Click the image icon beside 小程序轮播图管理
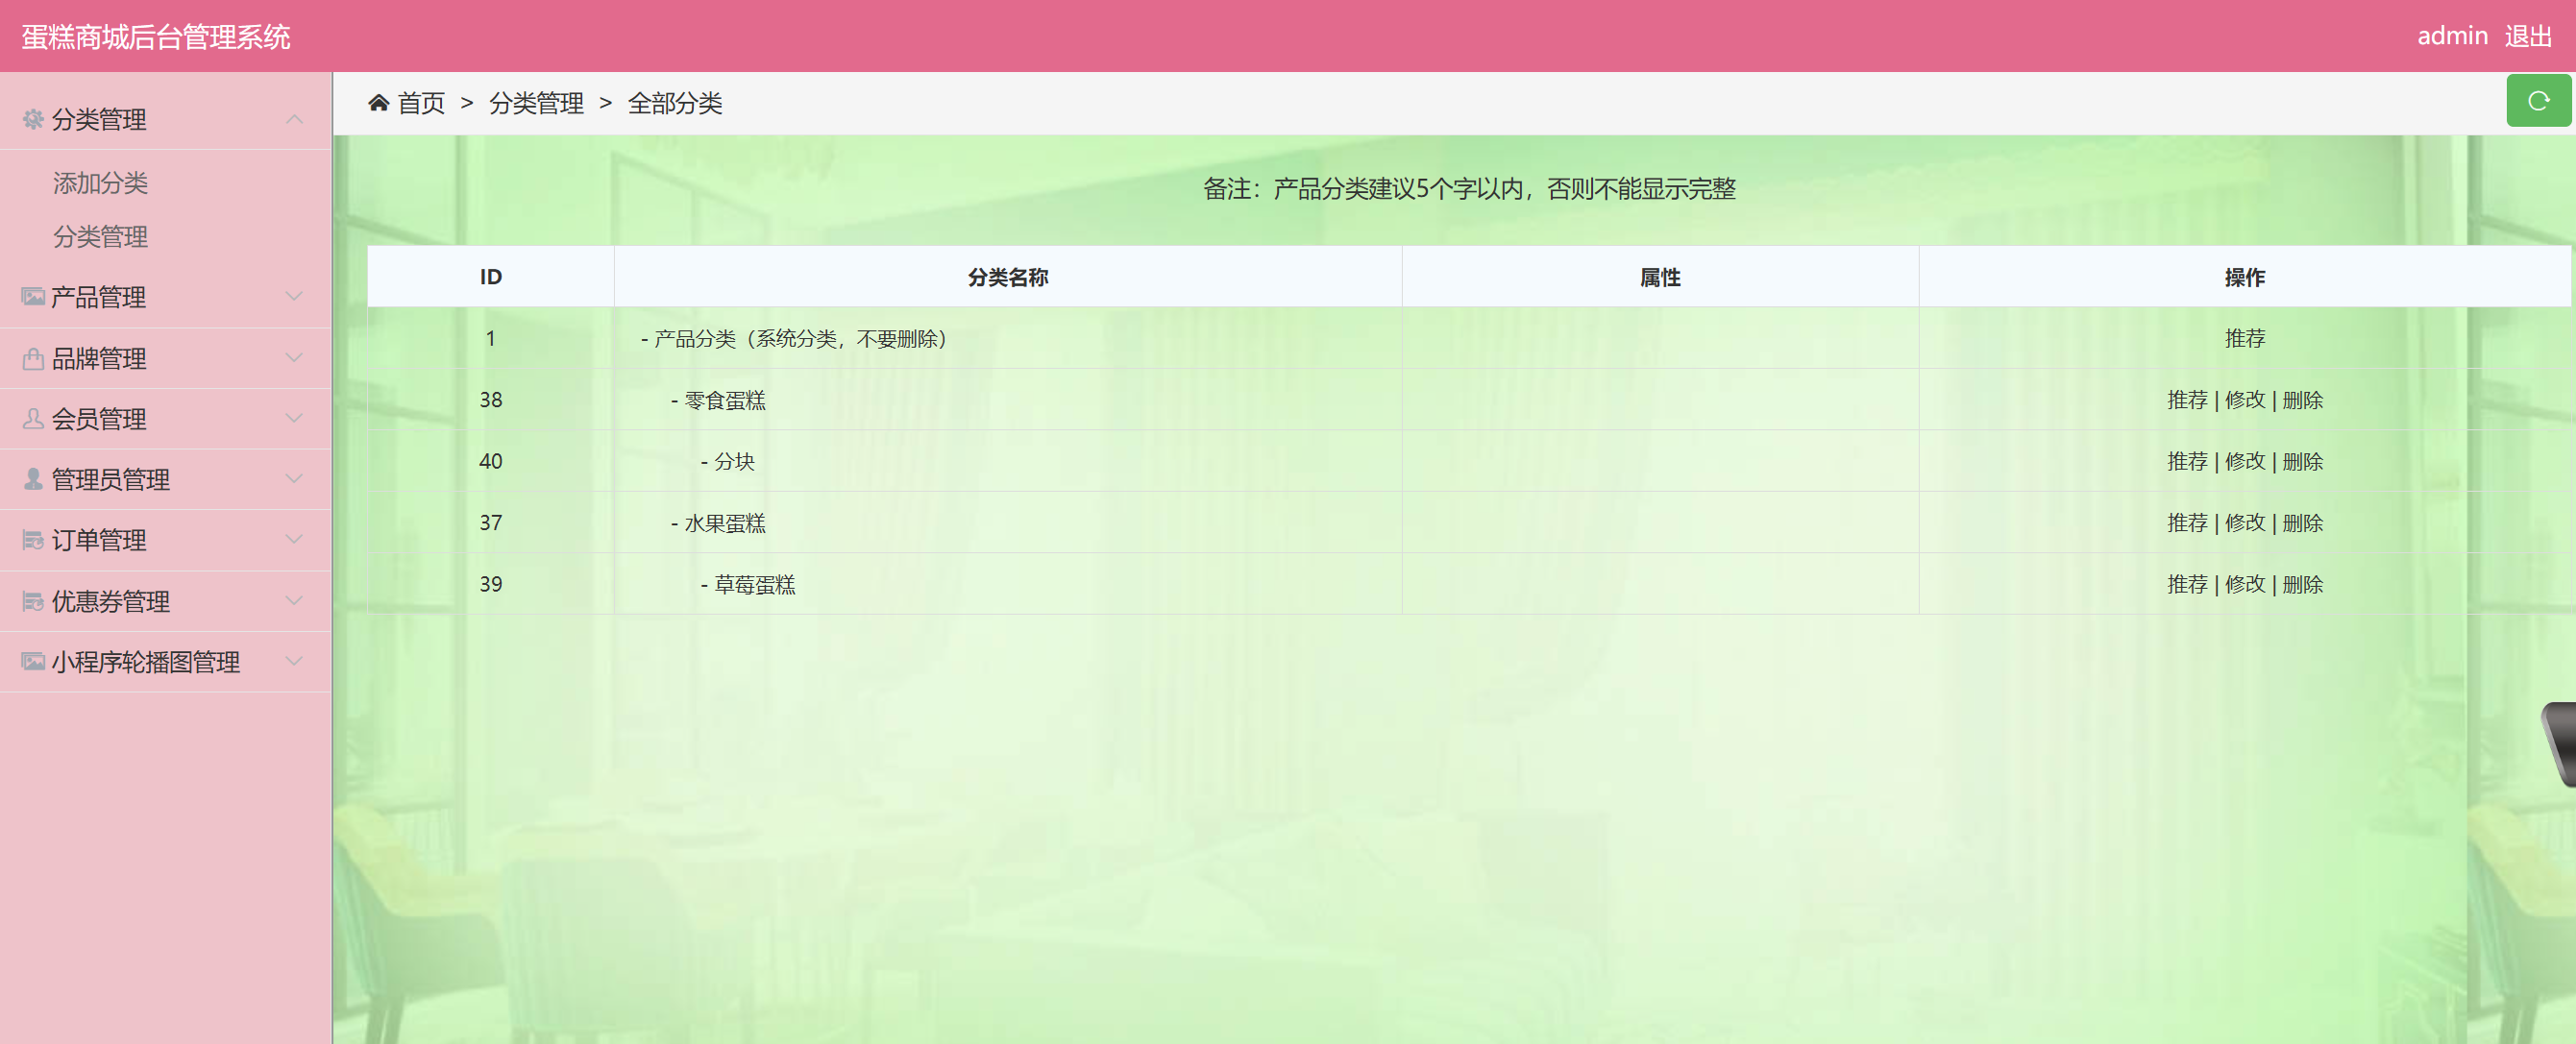 33,662
